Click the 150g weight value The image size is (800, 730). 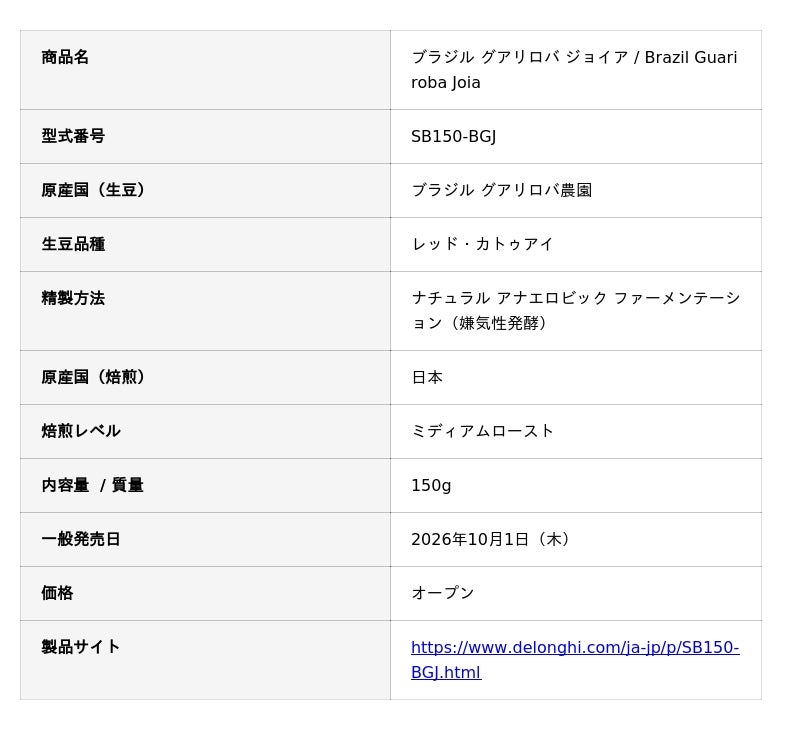(x=431, y=486)
